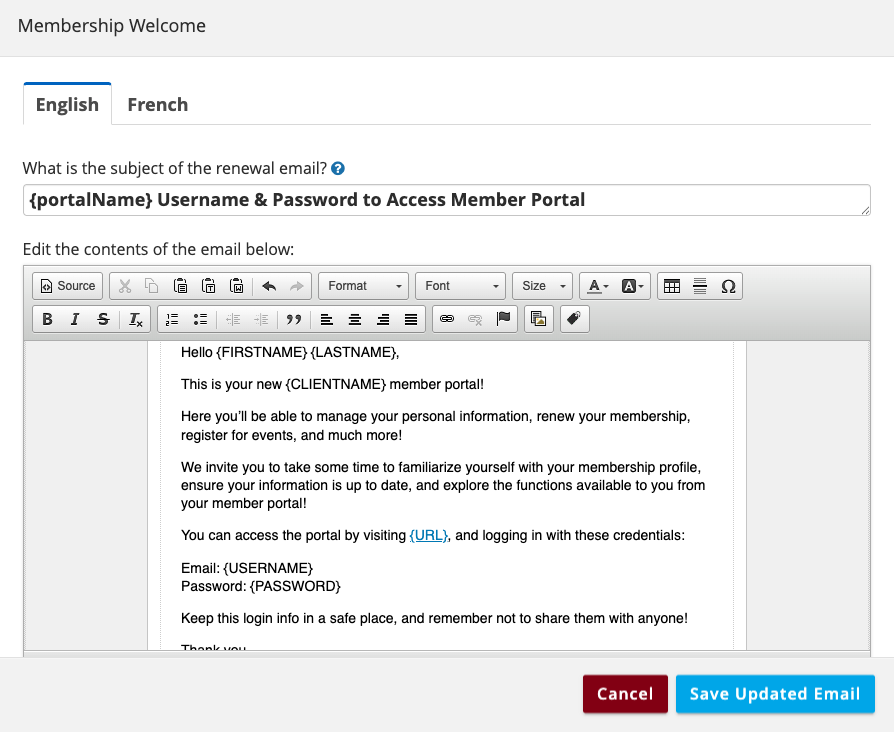Insert a table

(672, 286)
